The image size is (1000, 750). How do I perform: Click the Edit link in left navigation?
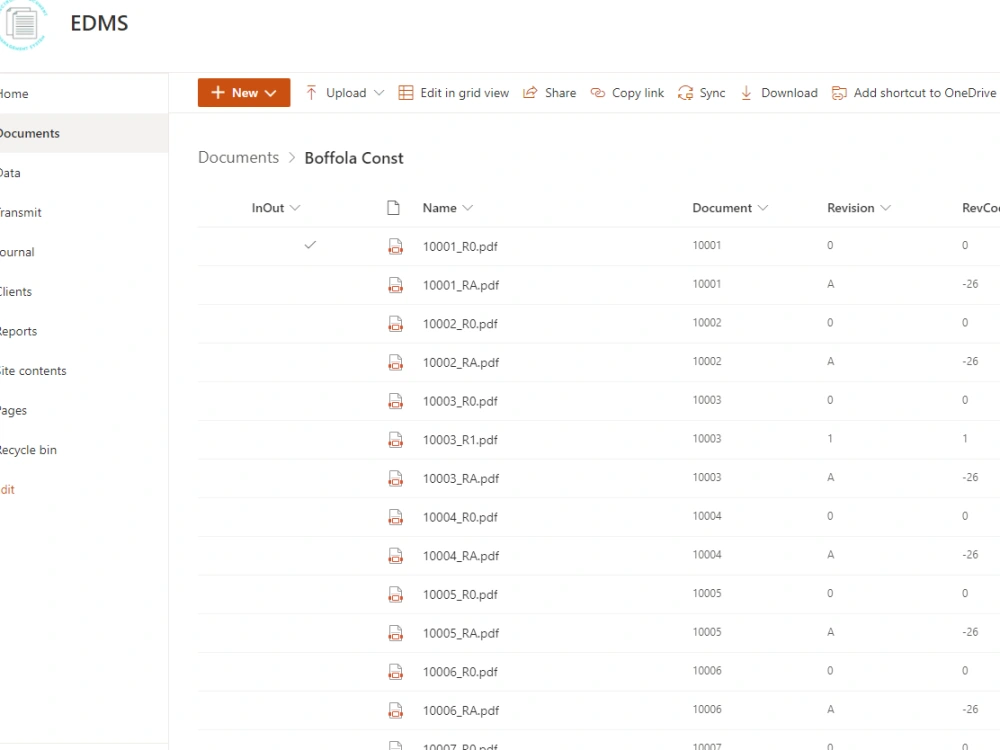tap(7, 489)
